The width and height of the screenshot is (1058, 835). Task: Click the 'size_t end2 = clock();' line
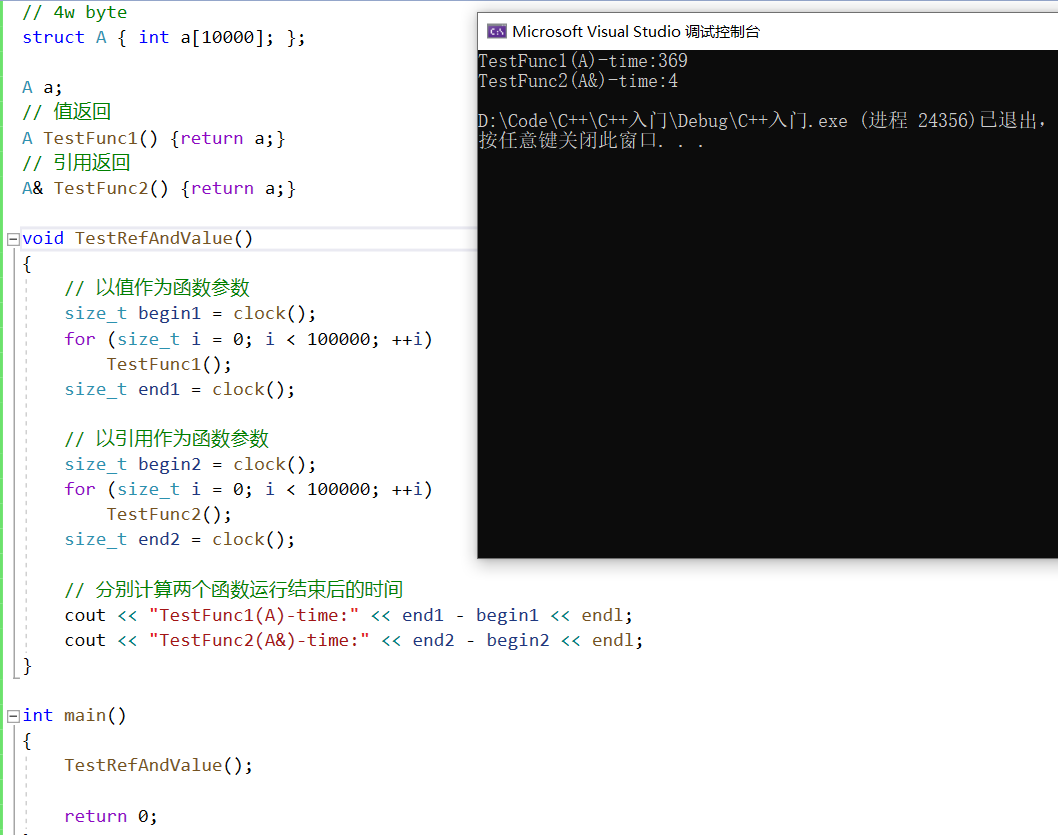pos(179,540)
